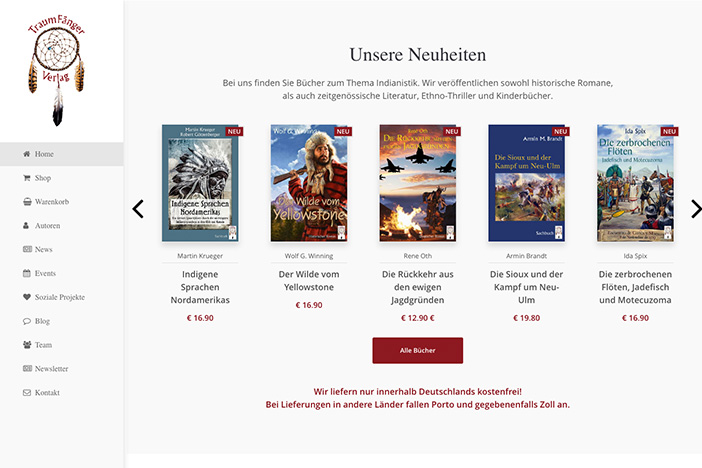This screenshot has height=468, width=702.
Task: Click the Team group icon
Action: pyautogui.click(x=27, y=345)
